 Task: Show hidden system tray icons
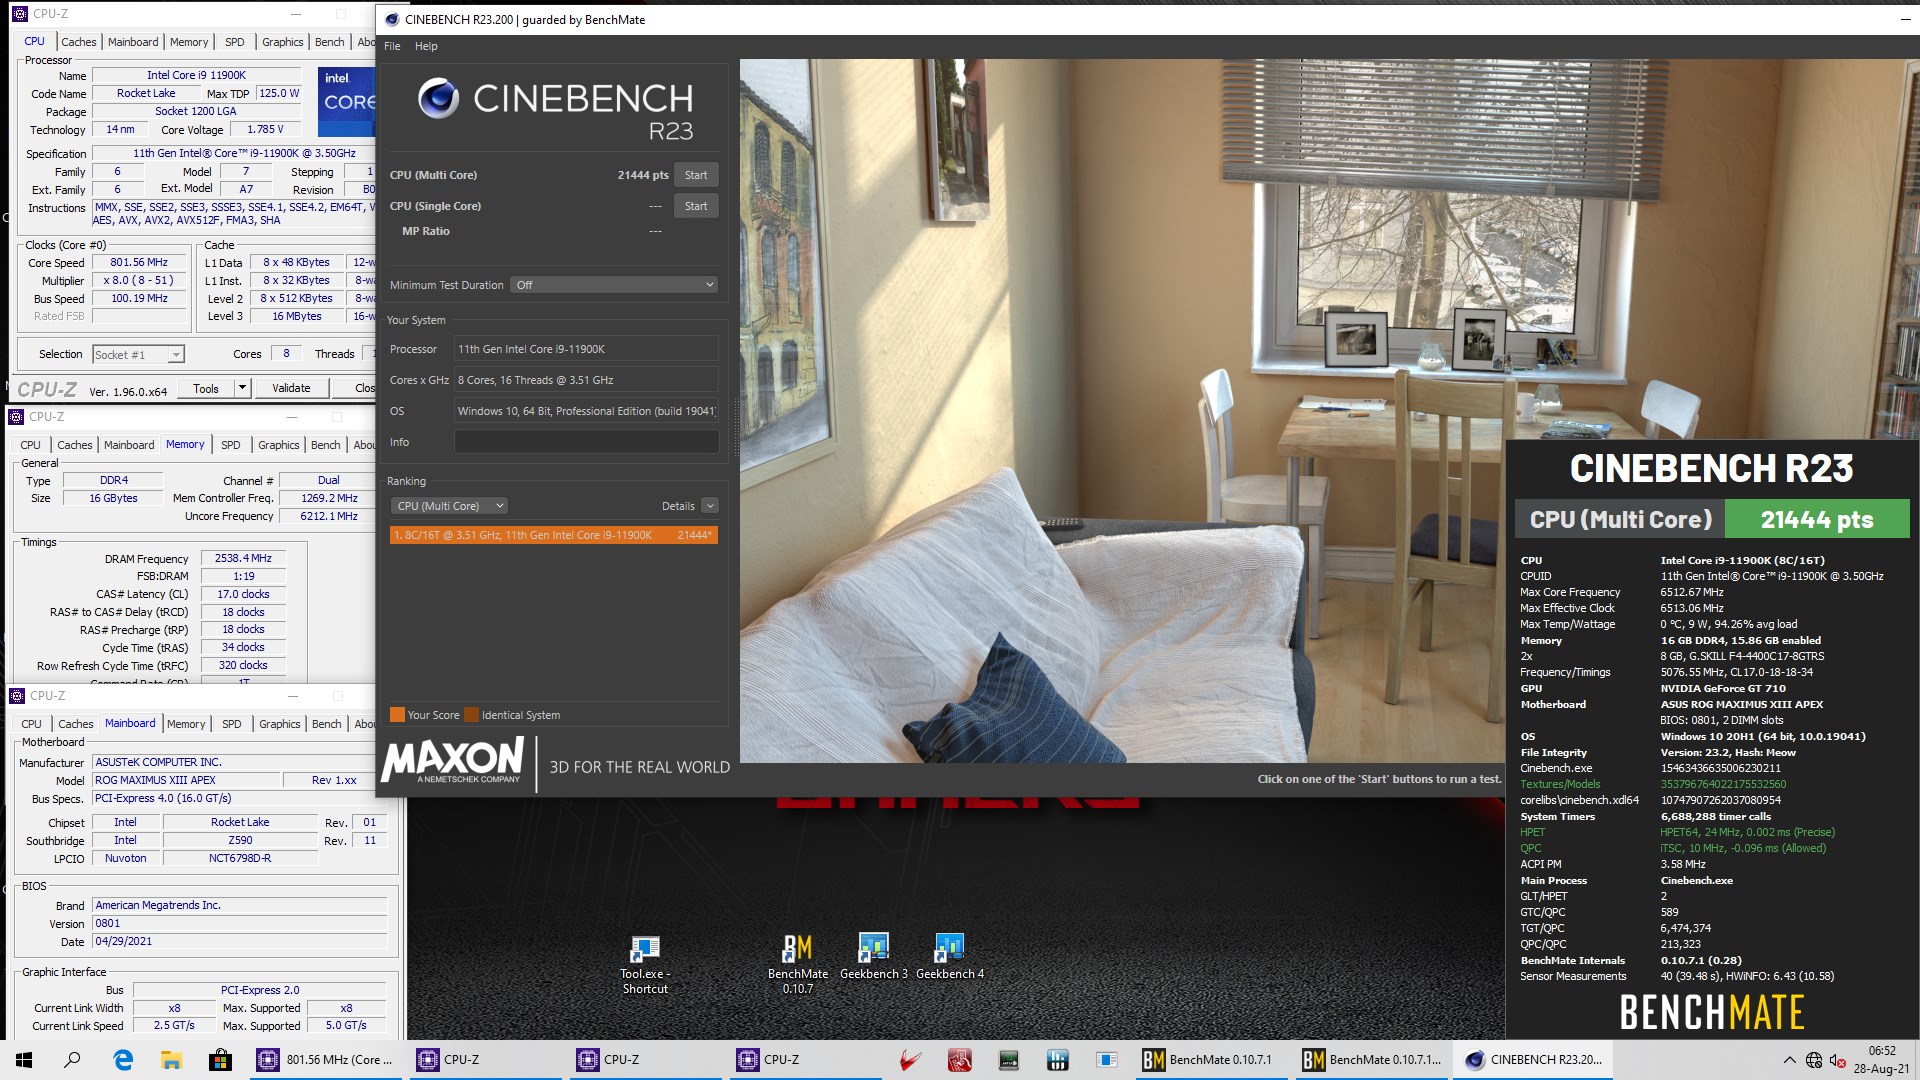(1789, 1060)
